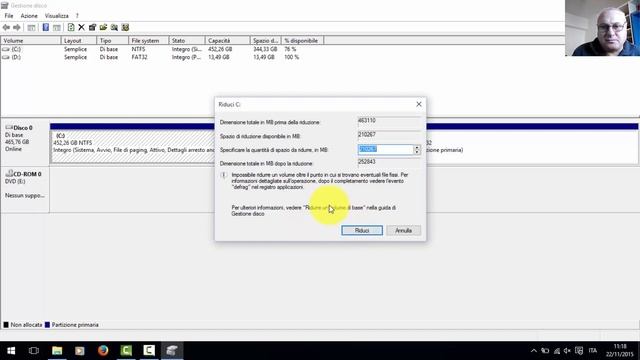Close the Riduci C: dialog
This screenshot has width=640, height=360.
pyautogui.click(x=419, y=104)
